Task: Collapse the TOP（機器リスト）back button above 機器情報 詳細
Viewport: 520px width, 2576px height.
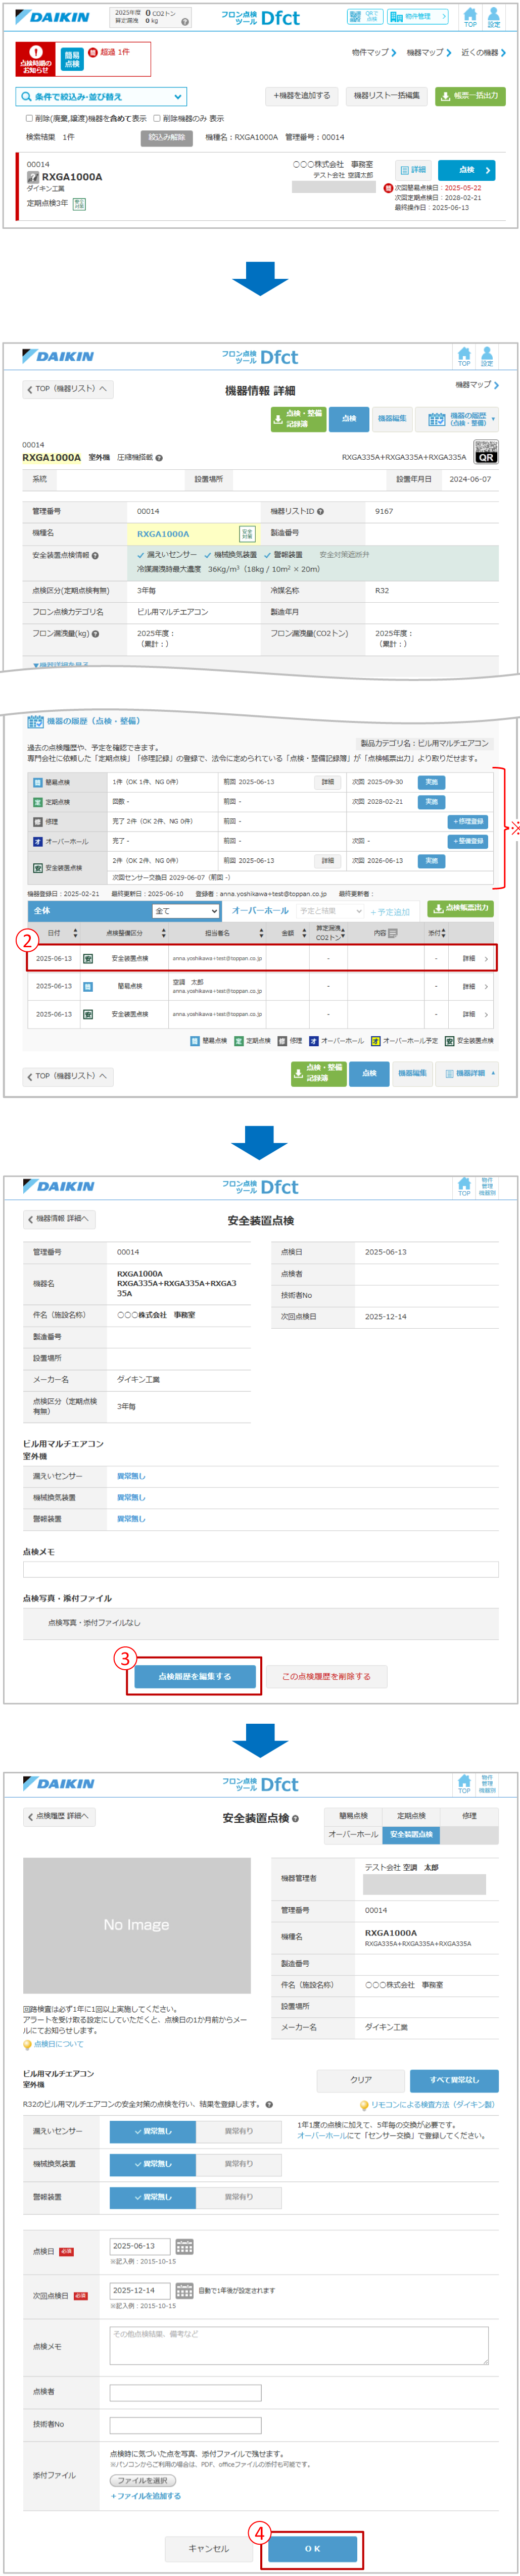Action: pos(67,389)
